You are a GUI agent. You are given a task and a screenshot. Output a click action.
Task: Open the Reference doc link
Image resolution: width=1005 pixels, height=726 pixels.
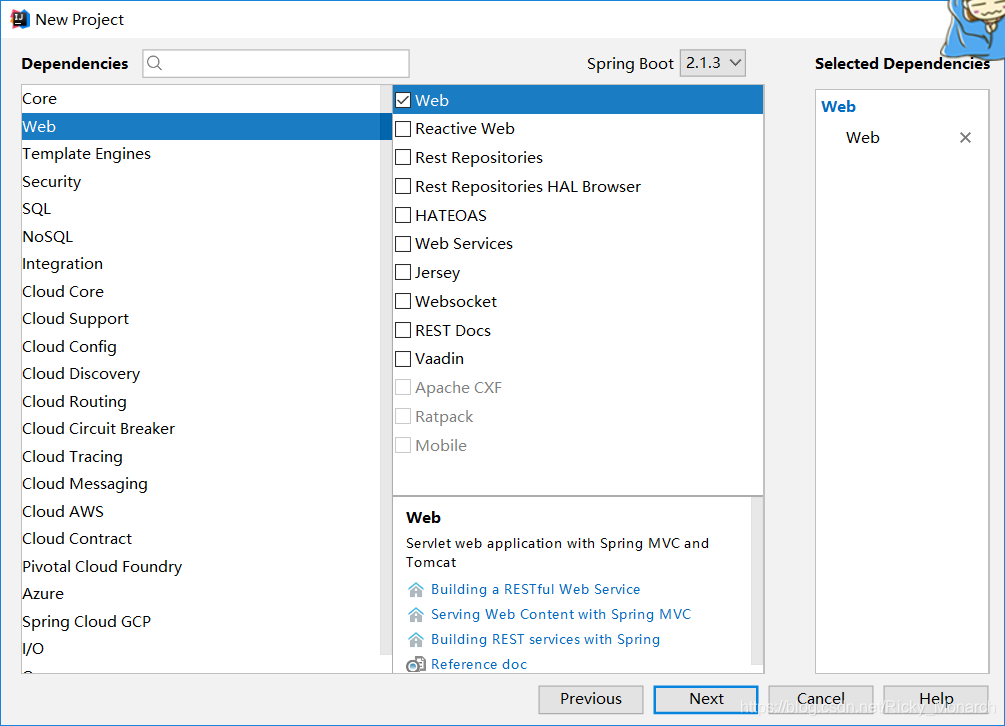pyautogui.click(x=479, y=664)
